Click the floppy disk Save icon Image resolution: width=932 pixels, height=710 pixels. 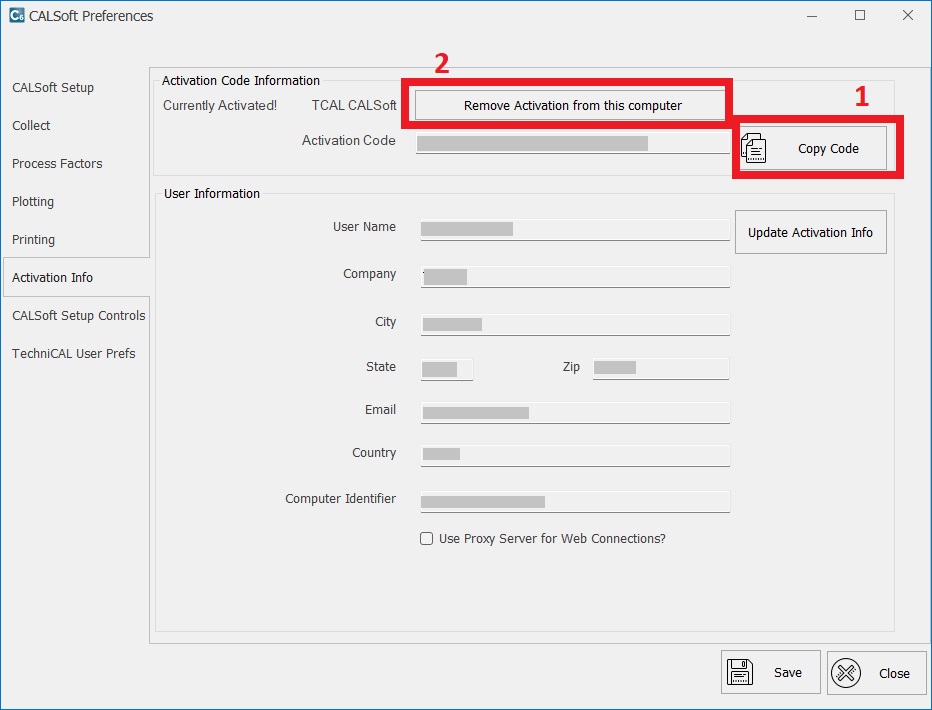(739, 673)
